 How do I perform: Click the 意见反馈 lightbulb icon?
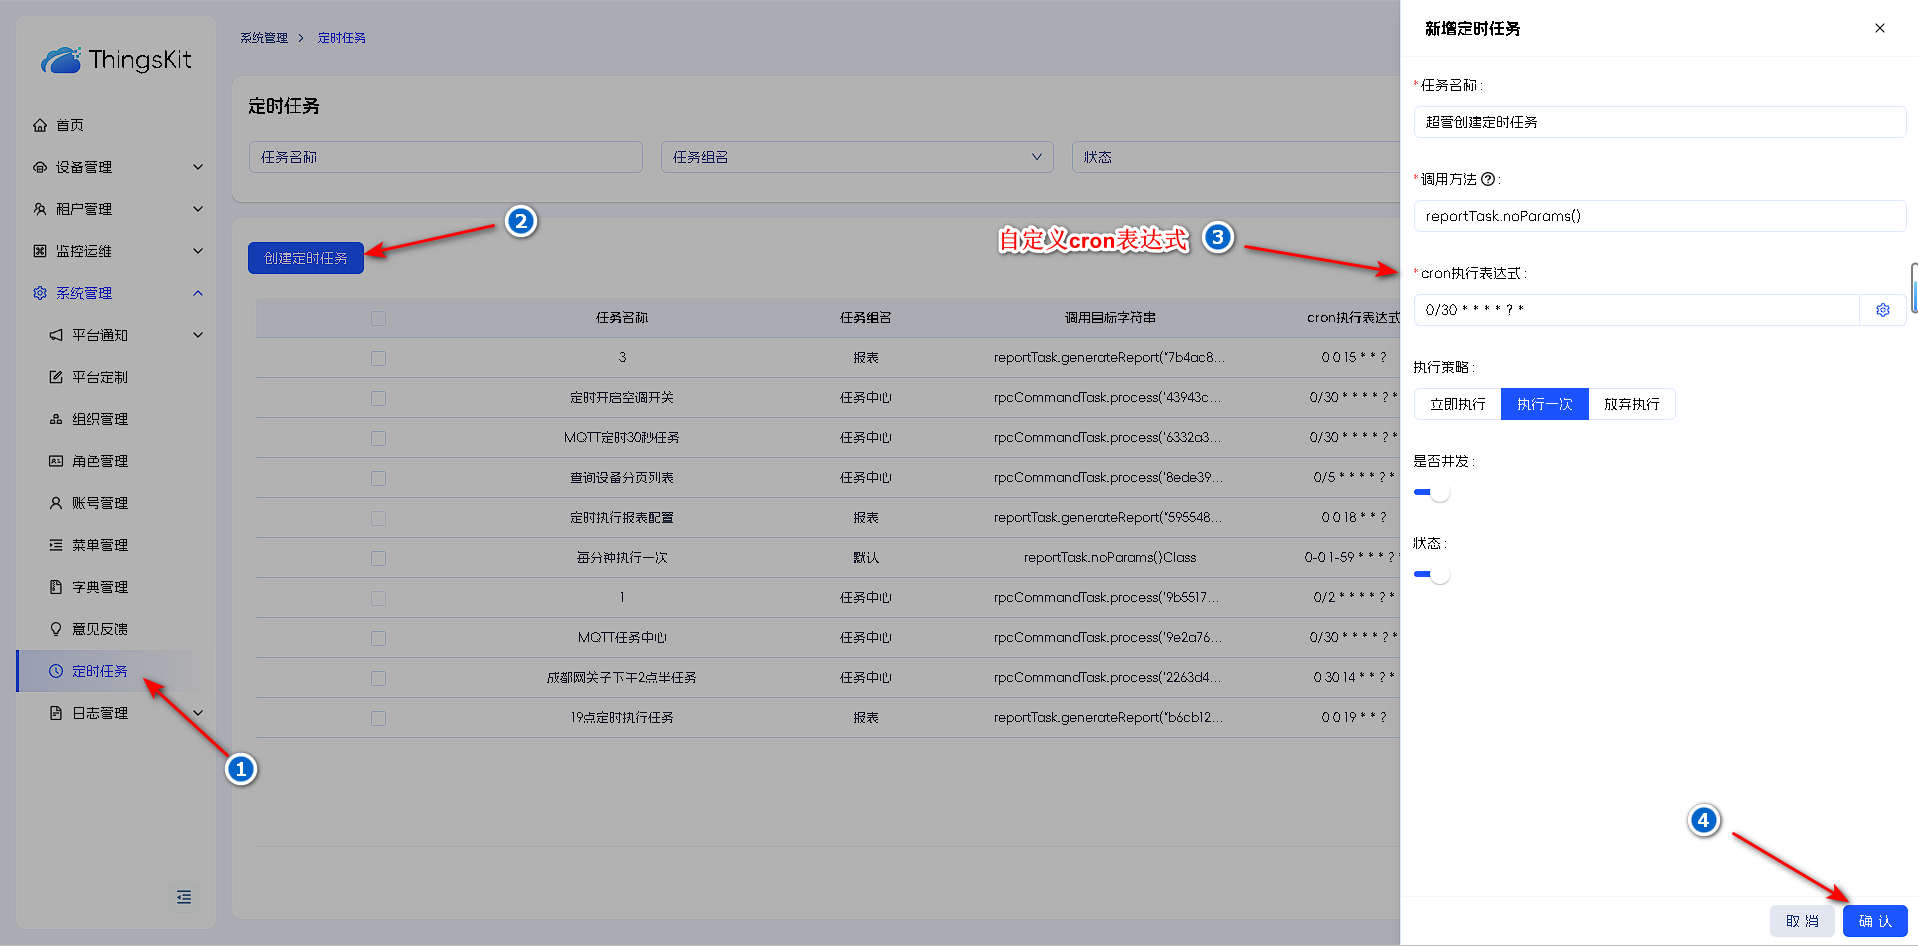[56, 629]
